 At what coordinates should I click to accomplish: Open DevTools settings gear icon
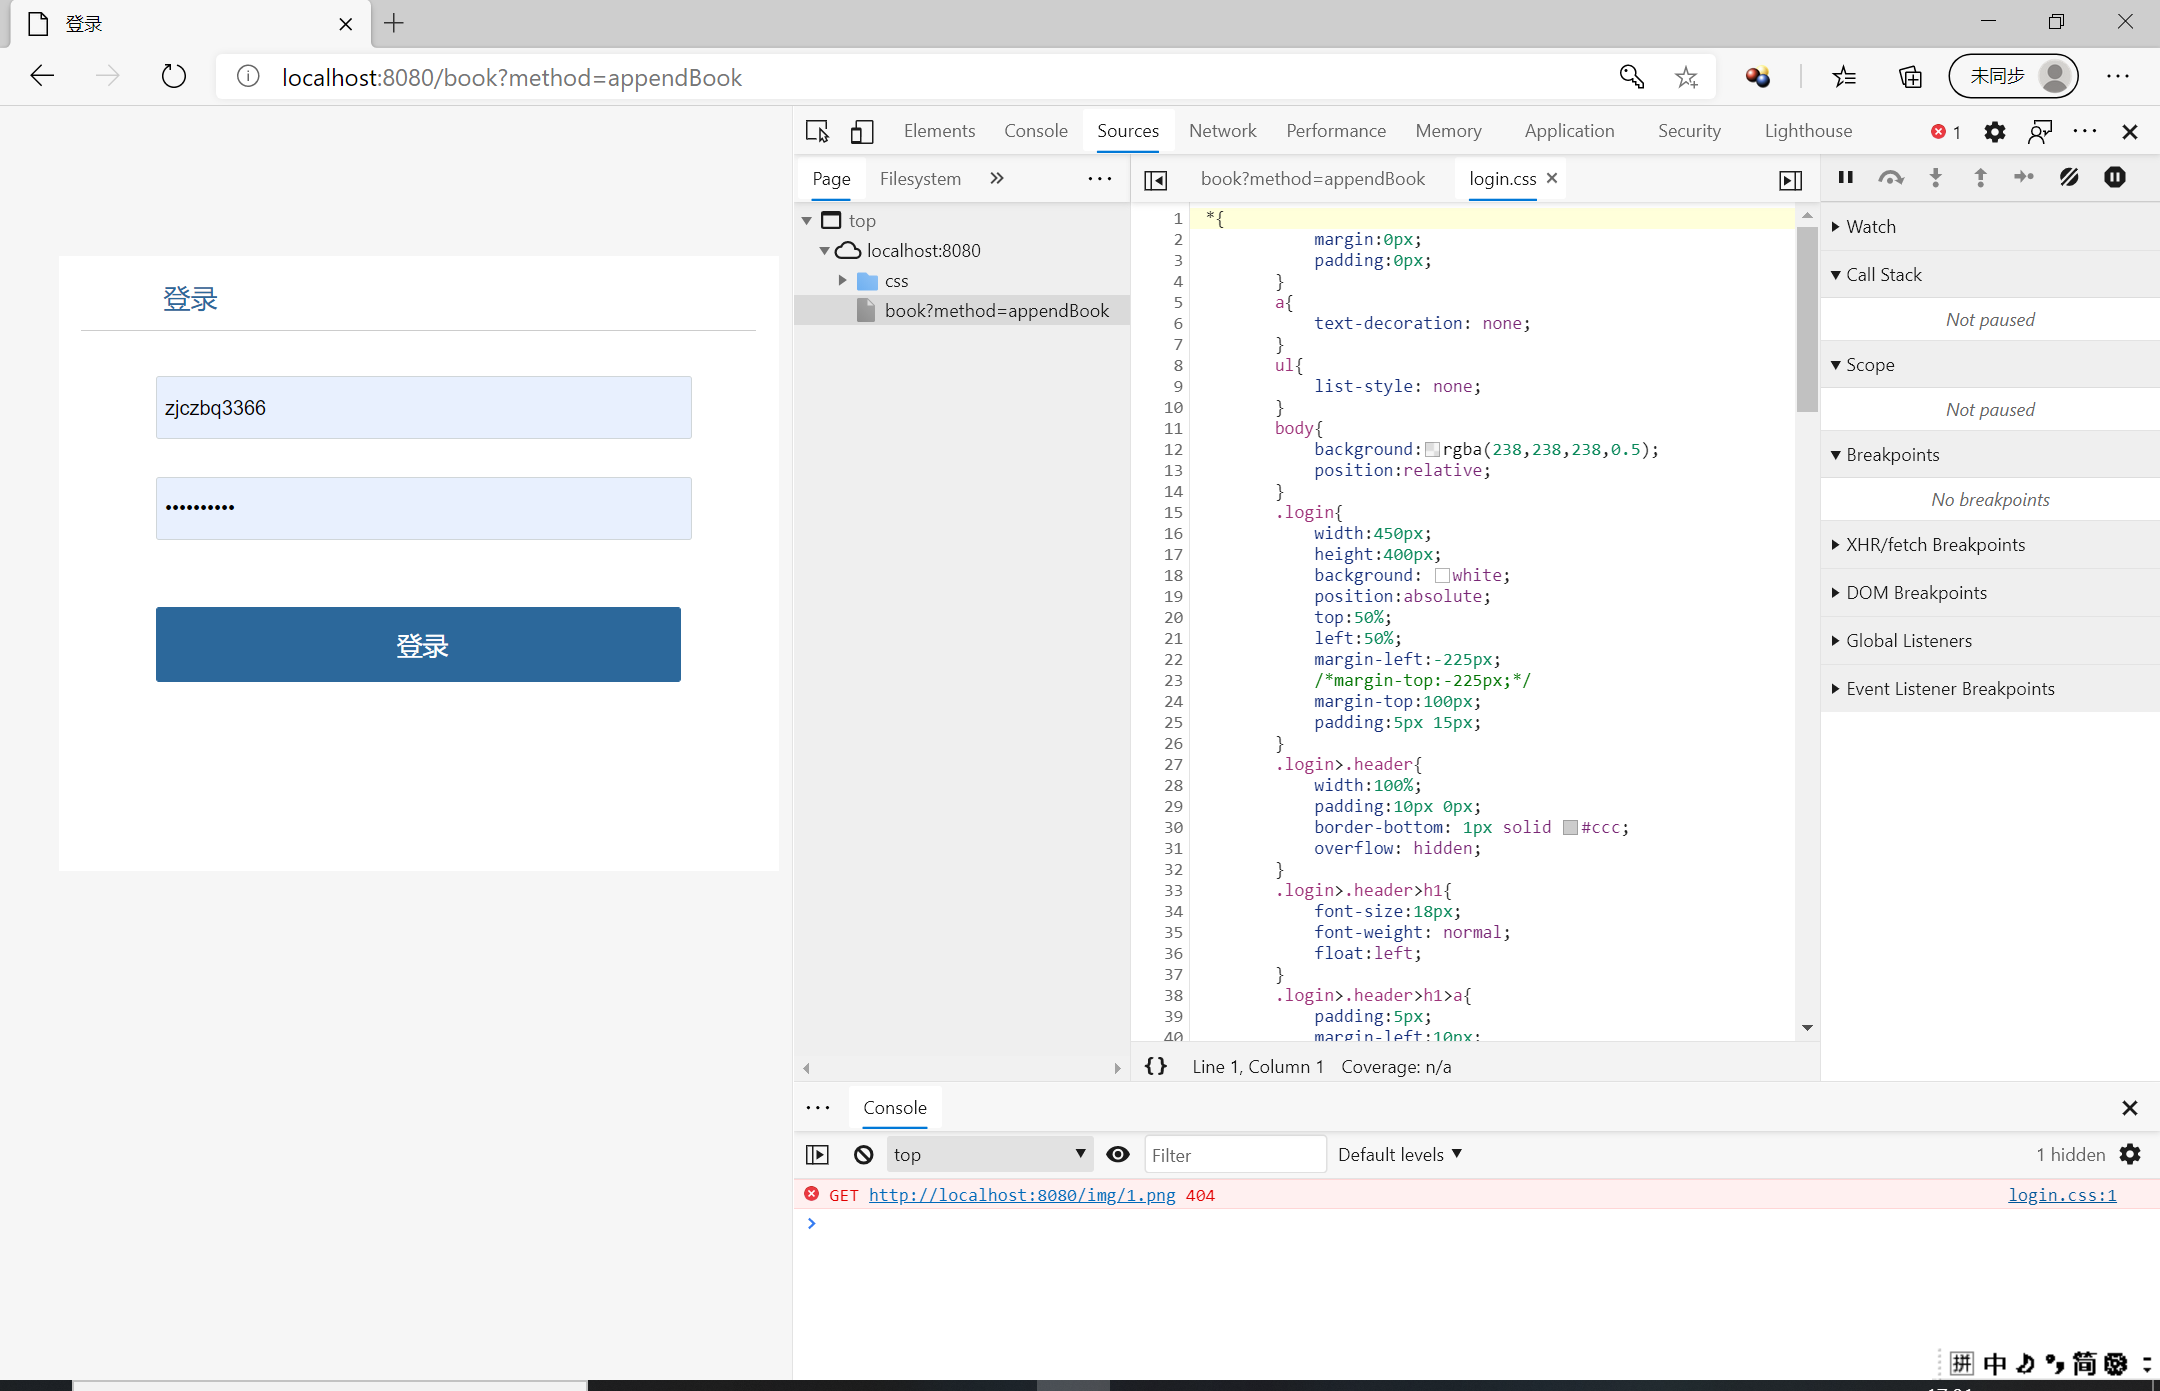[x=1994, y=131]
